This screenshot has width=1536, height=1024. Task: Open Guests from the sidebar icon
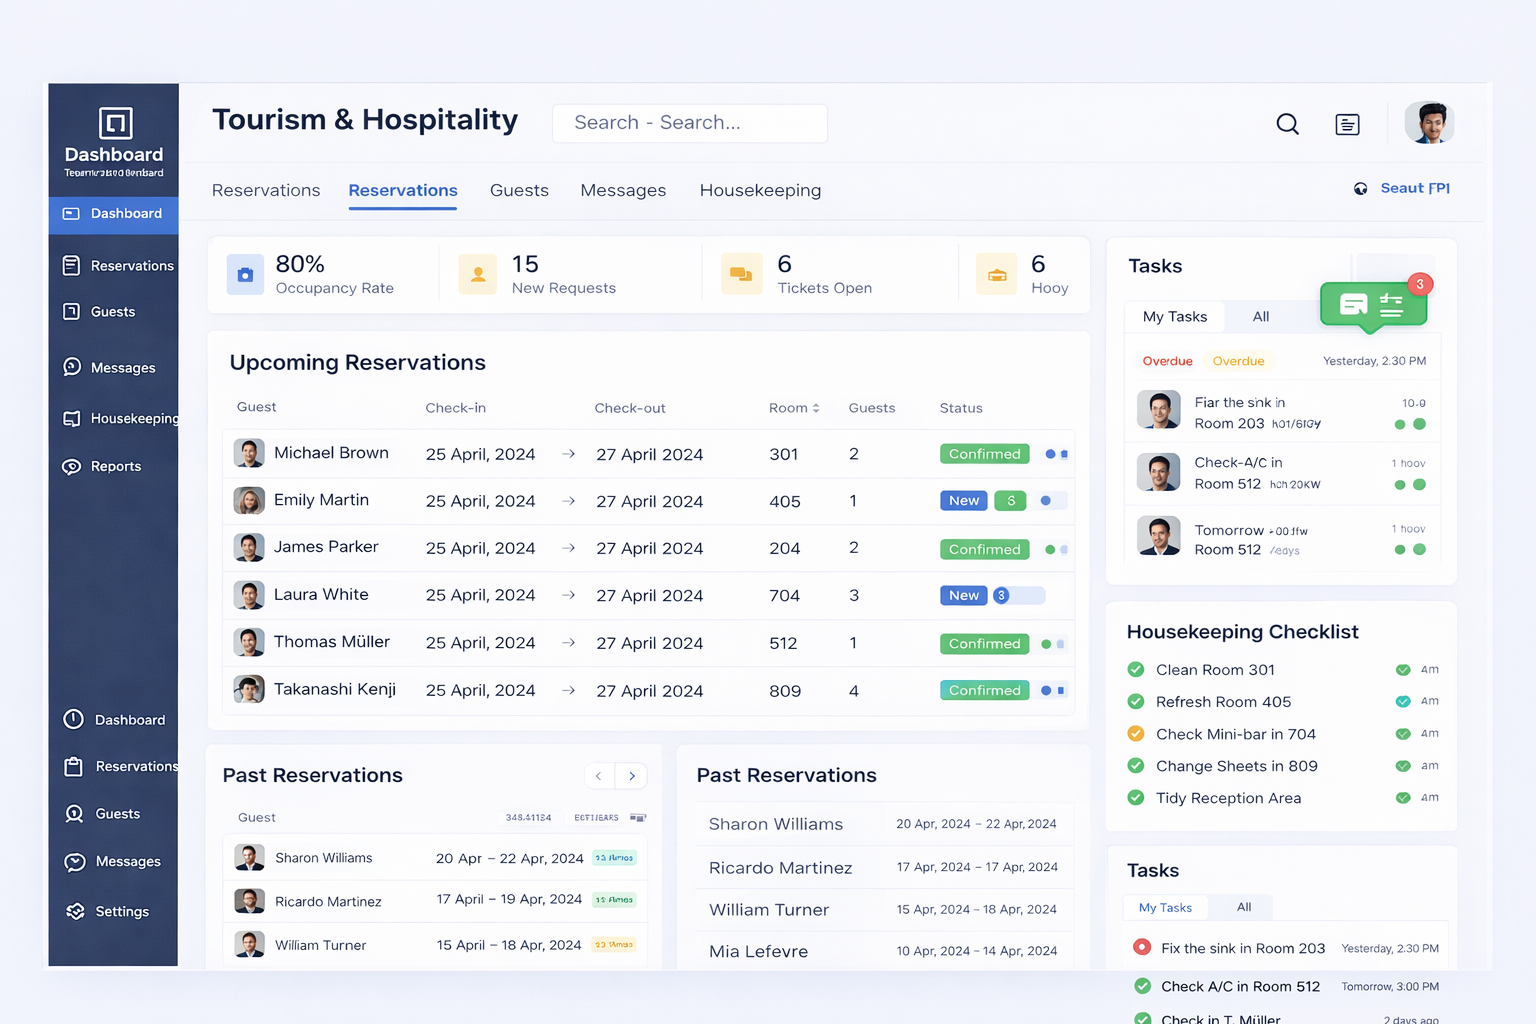(71, 311)
